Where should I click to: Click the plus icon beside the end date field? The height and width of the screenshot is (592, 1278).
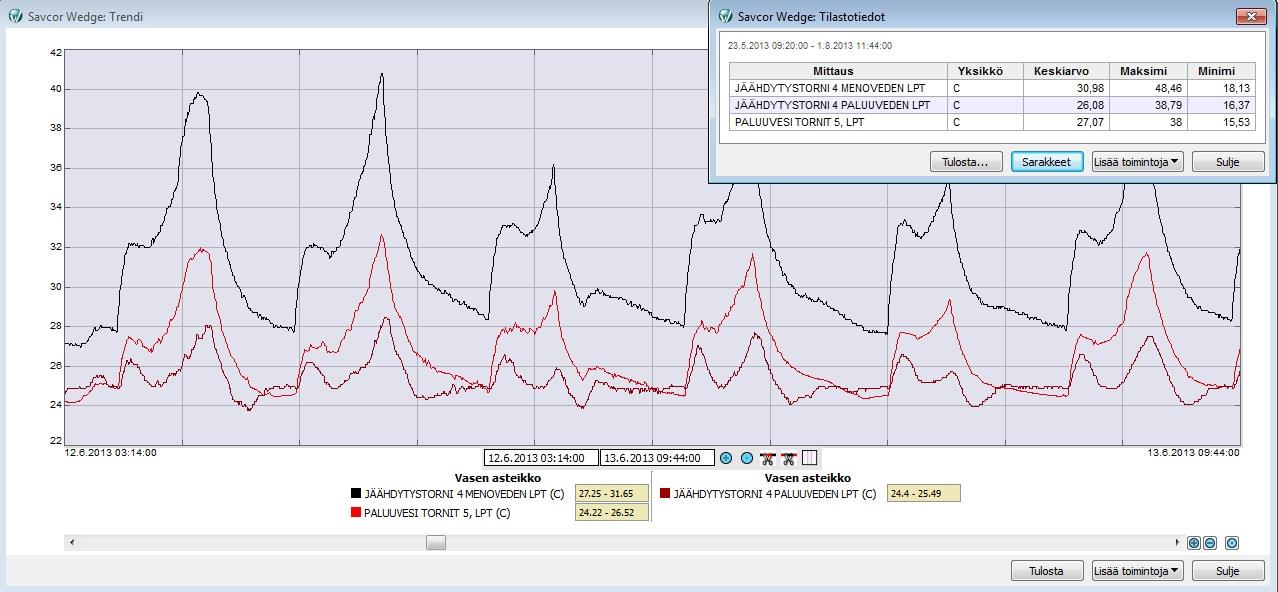click(x=726, y=458)
